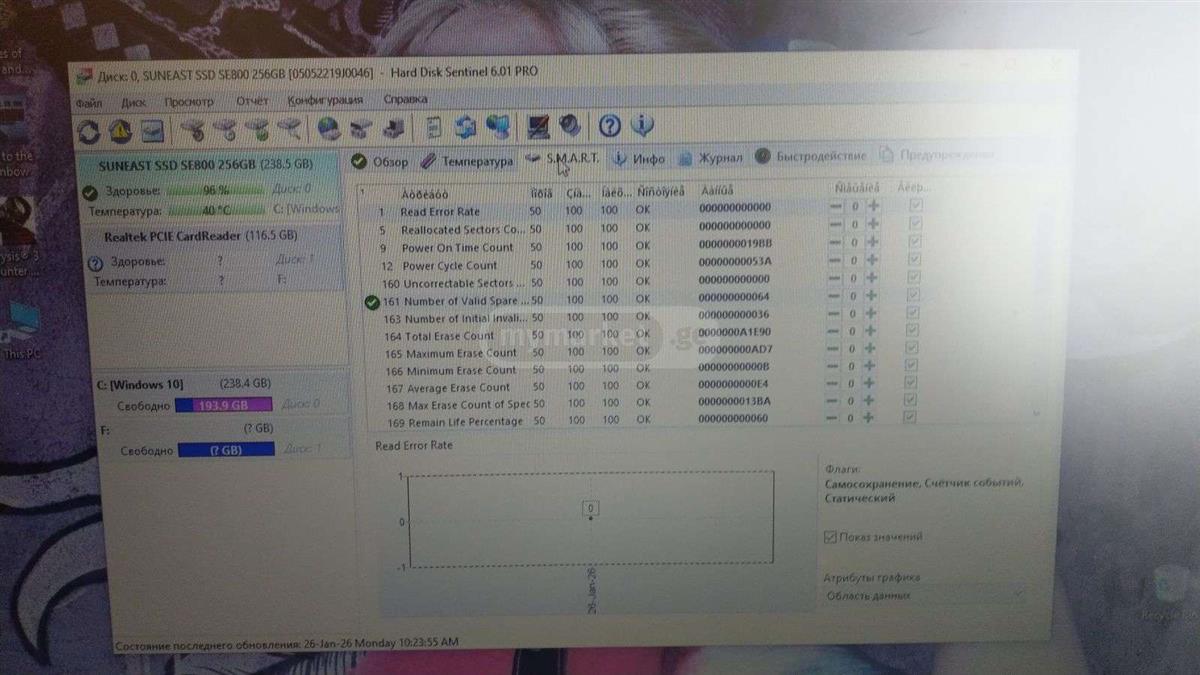Click the globe icon in the toolbar
Viewport: 1200px width, 675px height.
click(x=328, y=129)
